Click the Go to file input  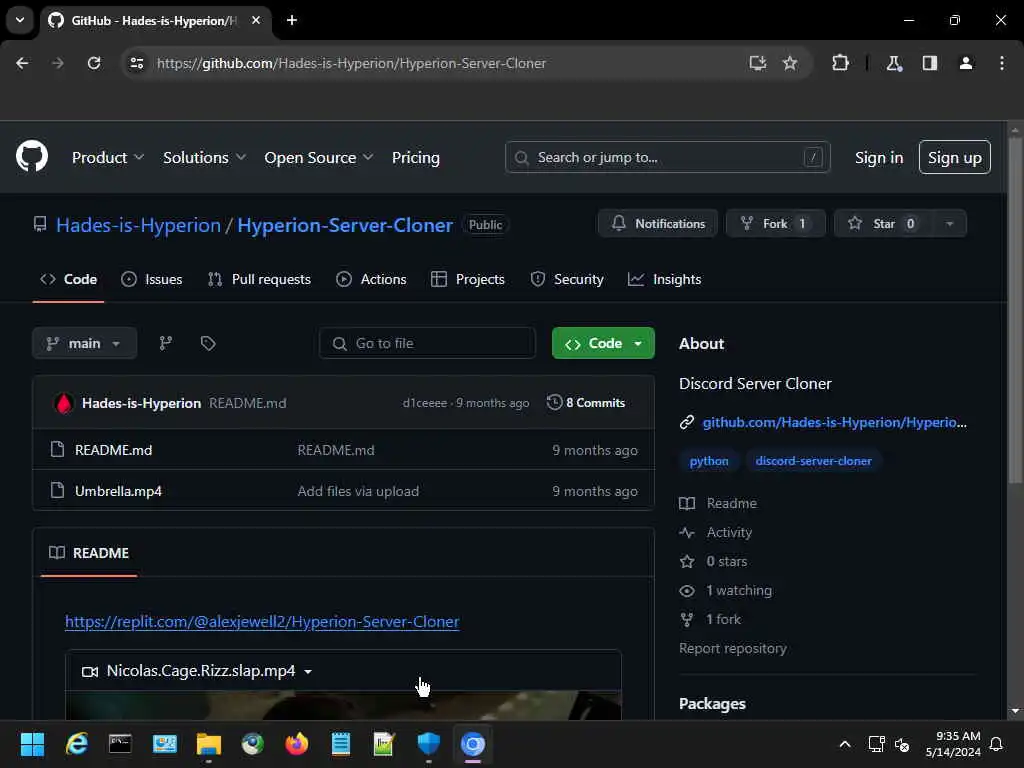point(427,343)
